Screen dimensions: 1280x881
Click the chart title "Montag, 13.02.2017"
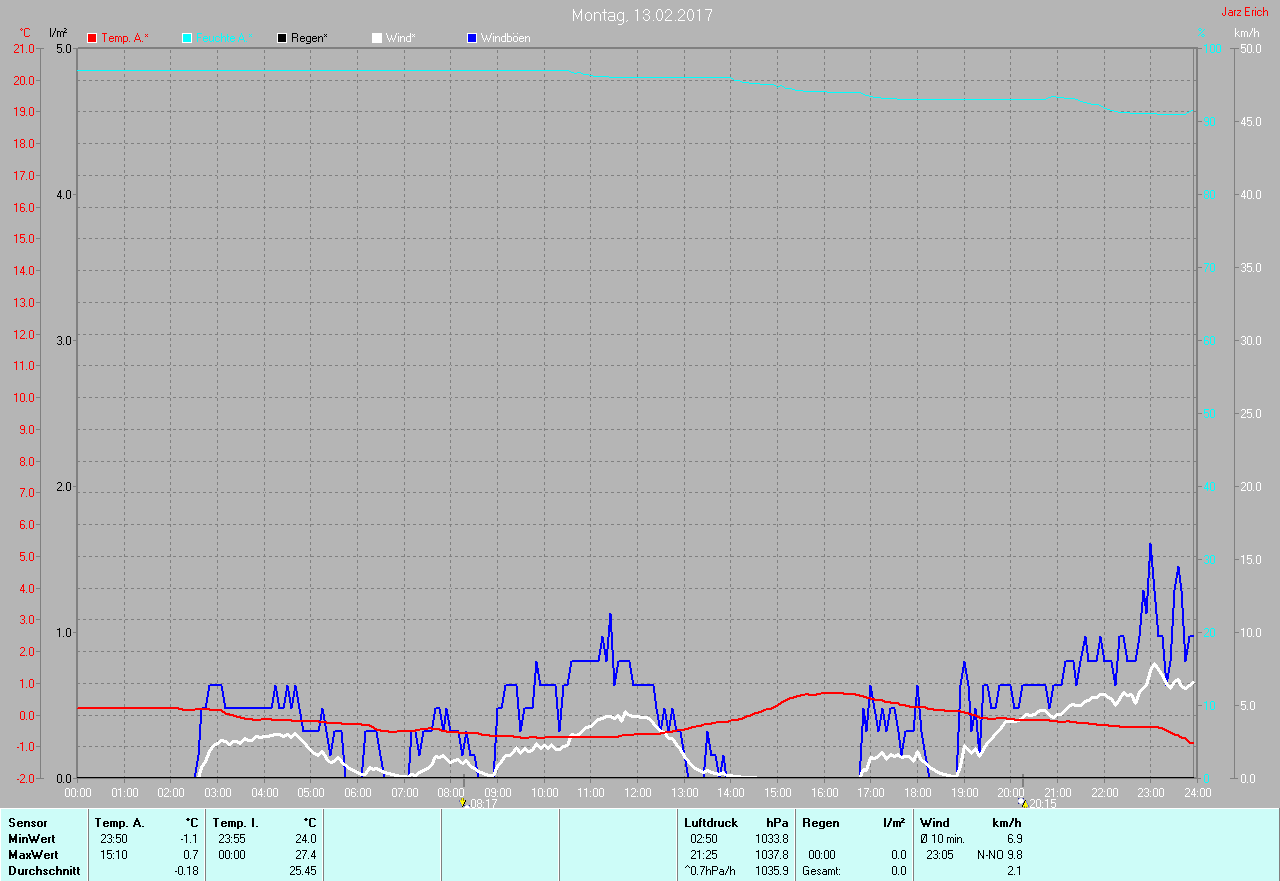(x=642, y=15)
